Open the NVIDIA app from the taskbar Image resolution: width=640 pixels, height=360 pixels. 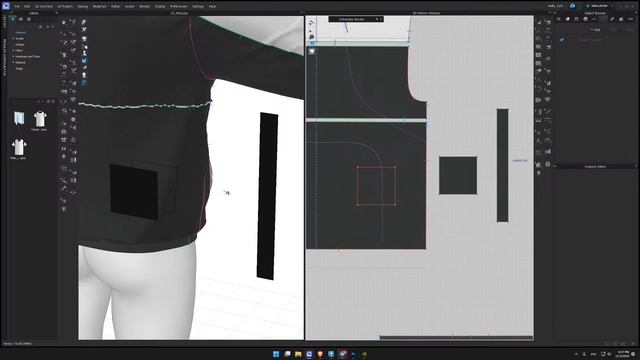(364, 354)
